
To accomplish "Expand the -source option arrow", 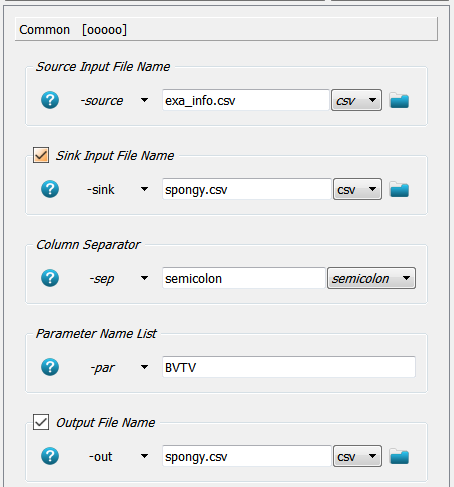I will tap(144, 100).
